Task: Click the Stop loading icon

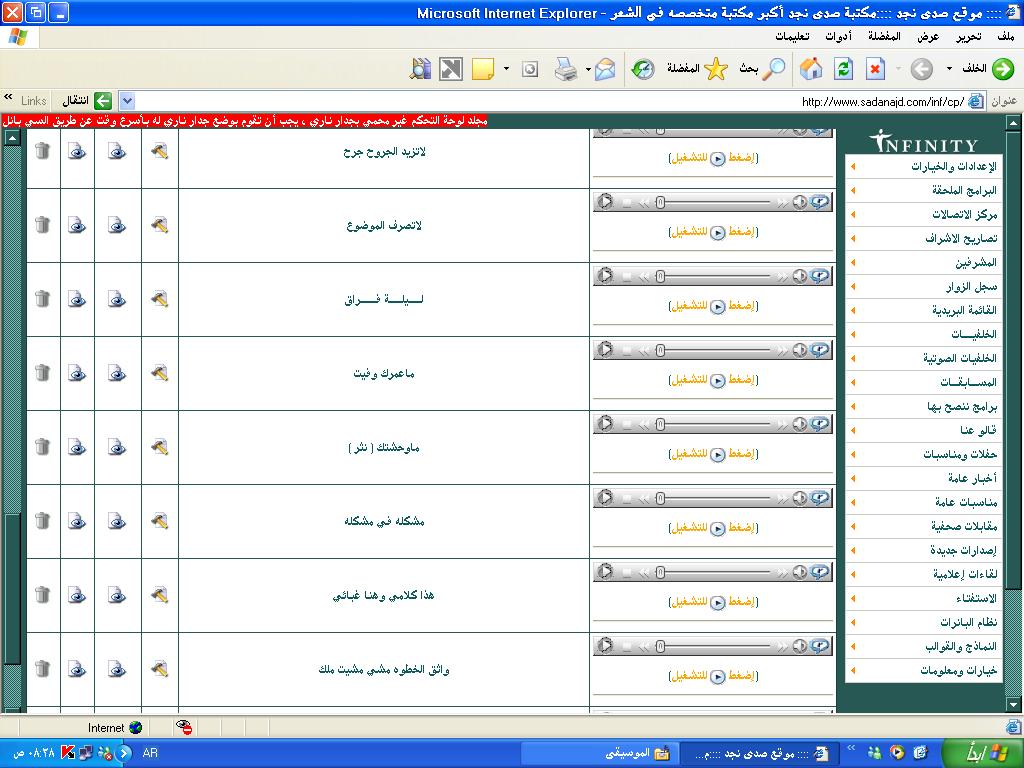Action: (x=875, y=69)
